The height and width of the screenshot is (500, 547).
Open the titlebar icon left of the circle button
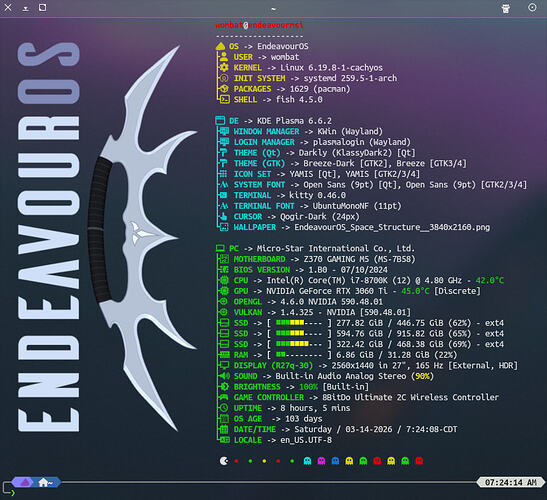[505, 8]
